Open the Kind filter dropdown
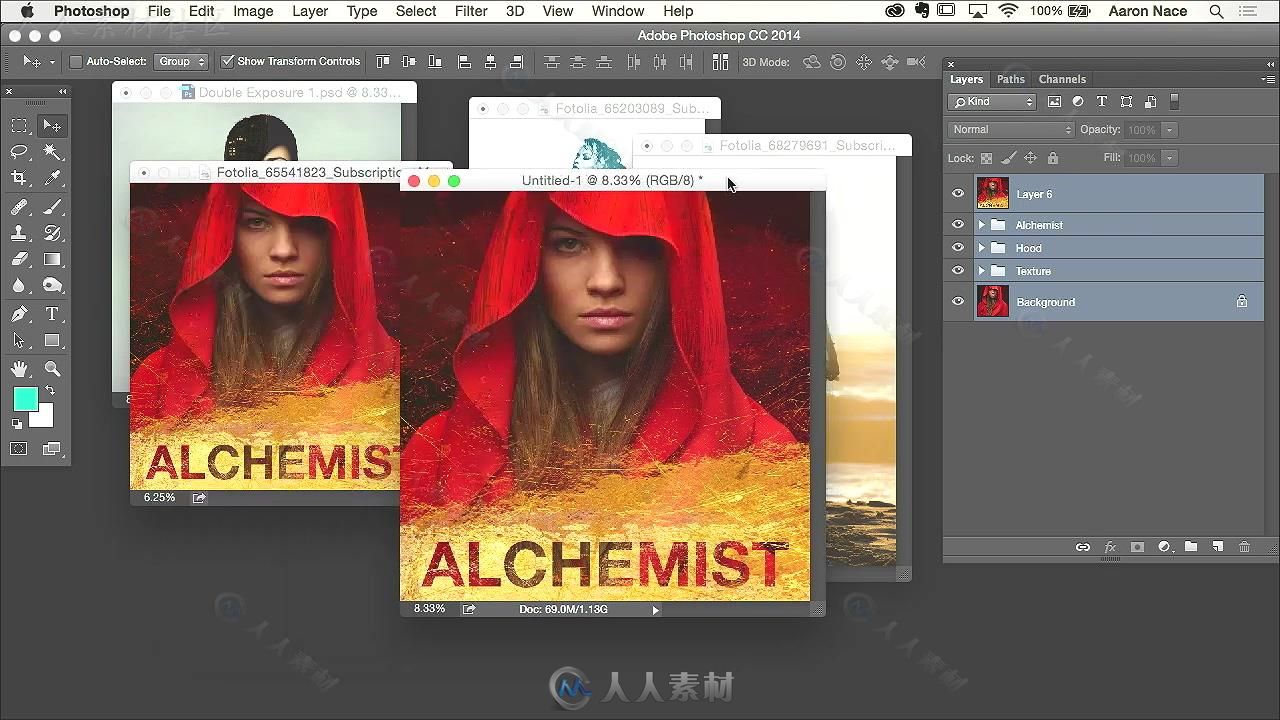 993,101
